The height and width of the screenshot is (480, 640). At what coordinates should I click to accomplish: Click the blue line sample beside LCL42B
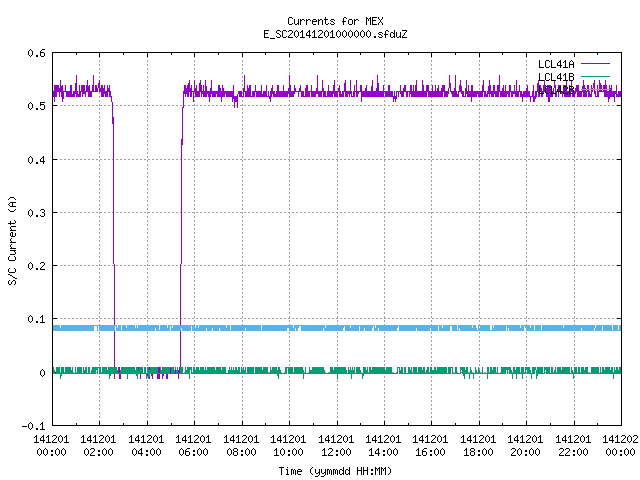595,89
